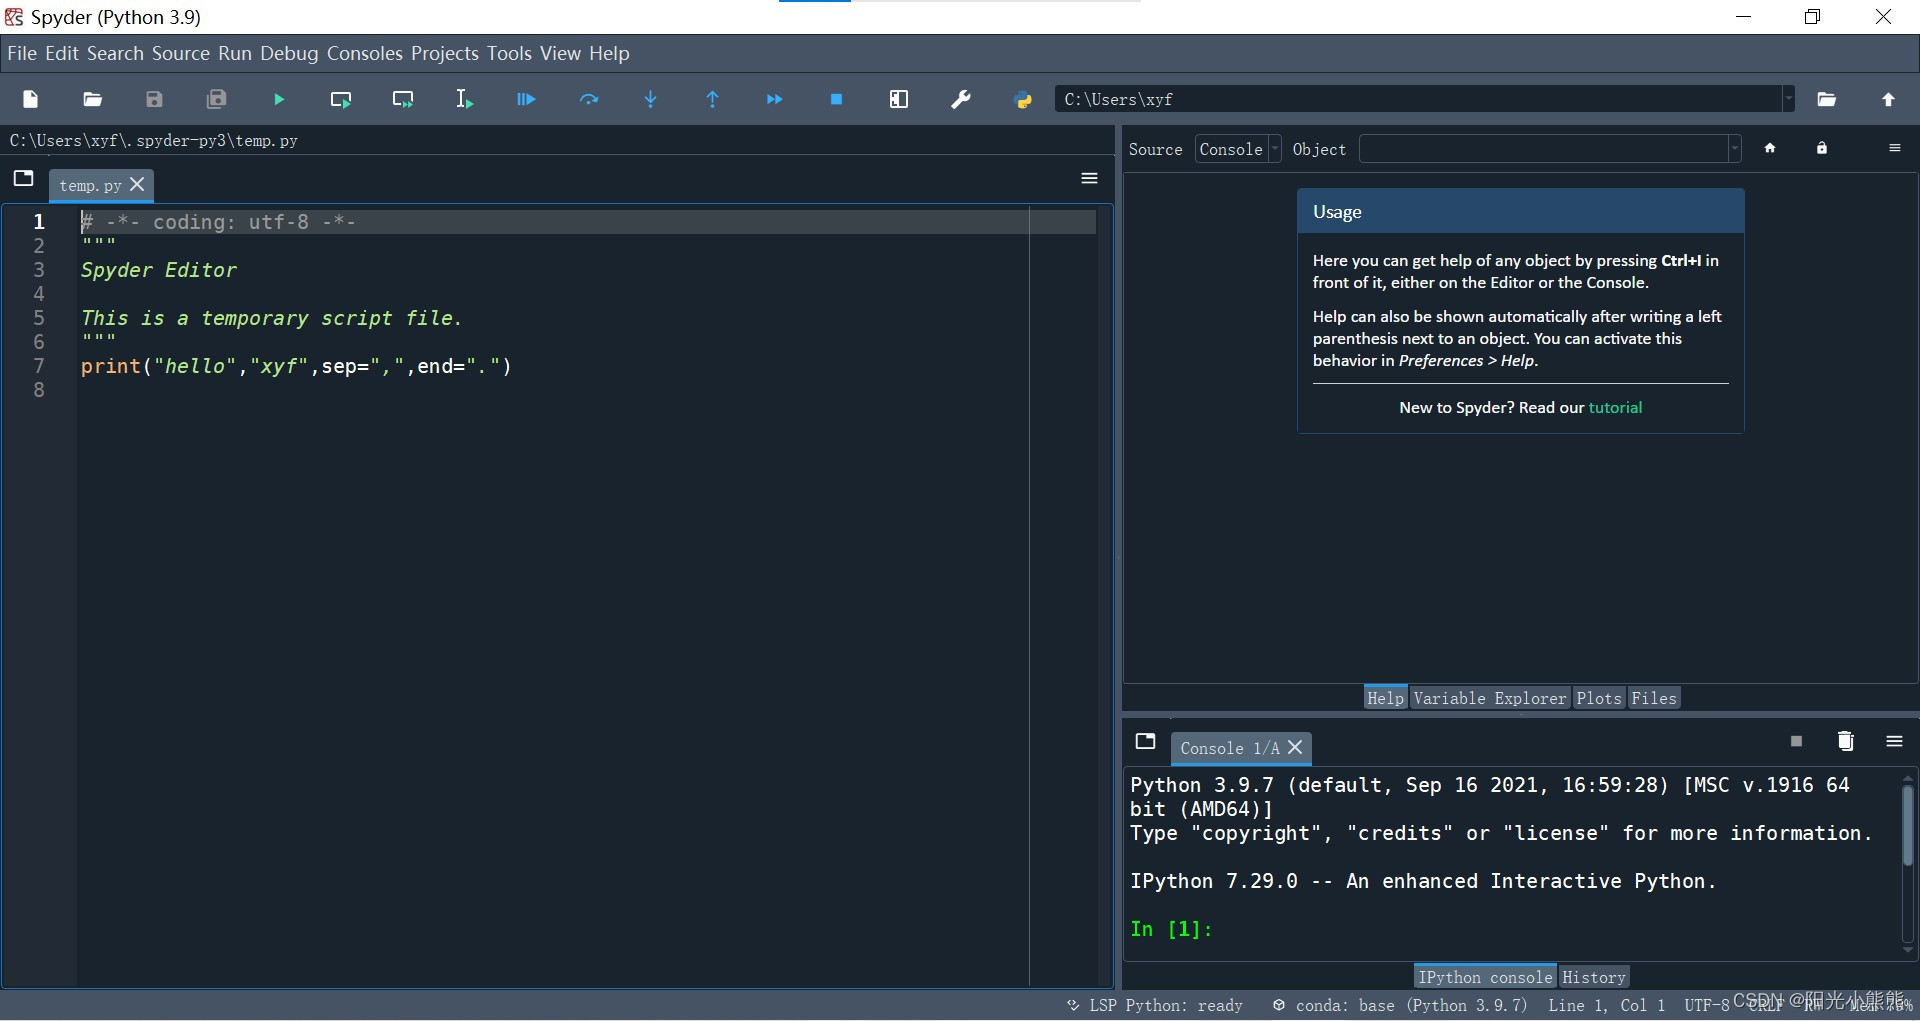Image resolution: width=1920 pixels, height=1021 pixels.
Task: Expand the Object field dropdown arrow
Action: point(1735,149)
